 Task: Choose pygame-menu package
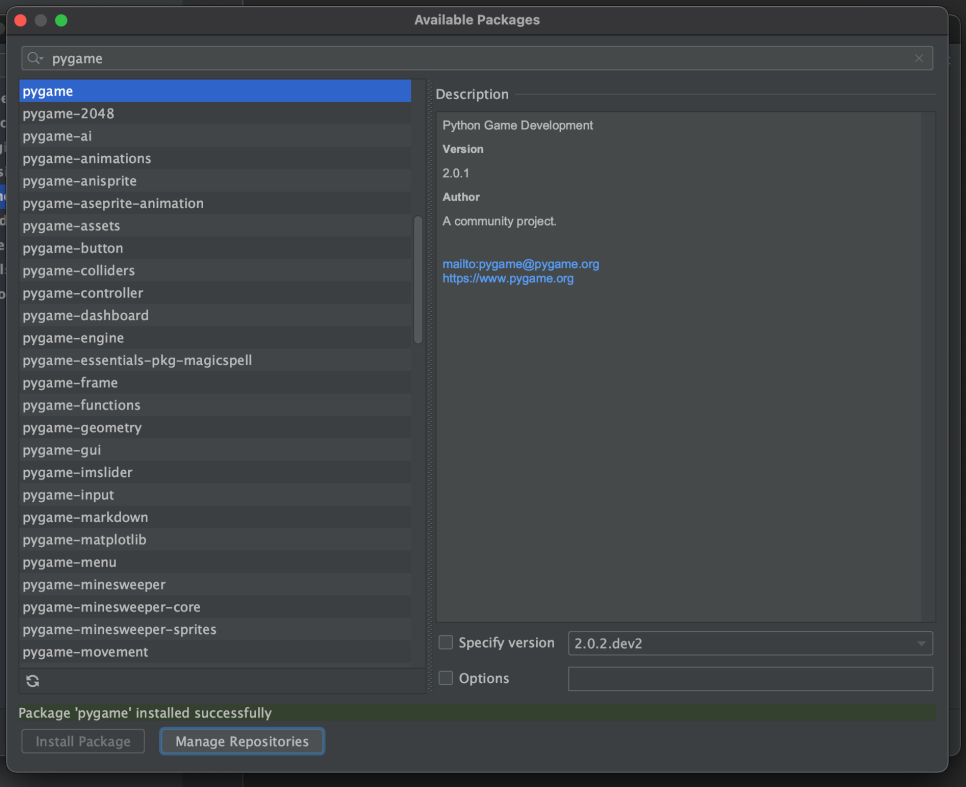[x=215, y=562]
